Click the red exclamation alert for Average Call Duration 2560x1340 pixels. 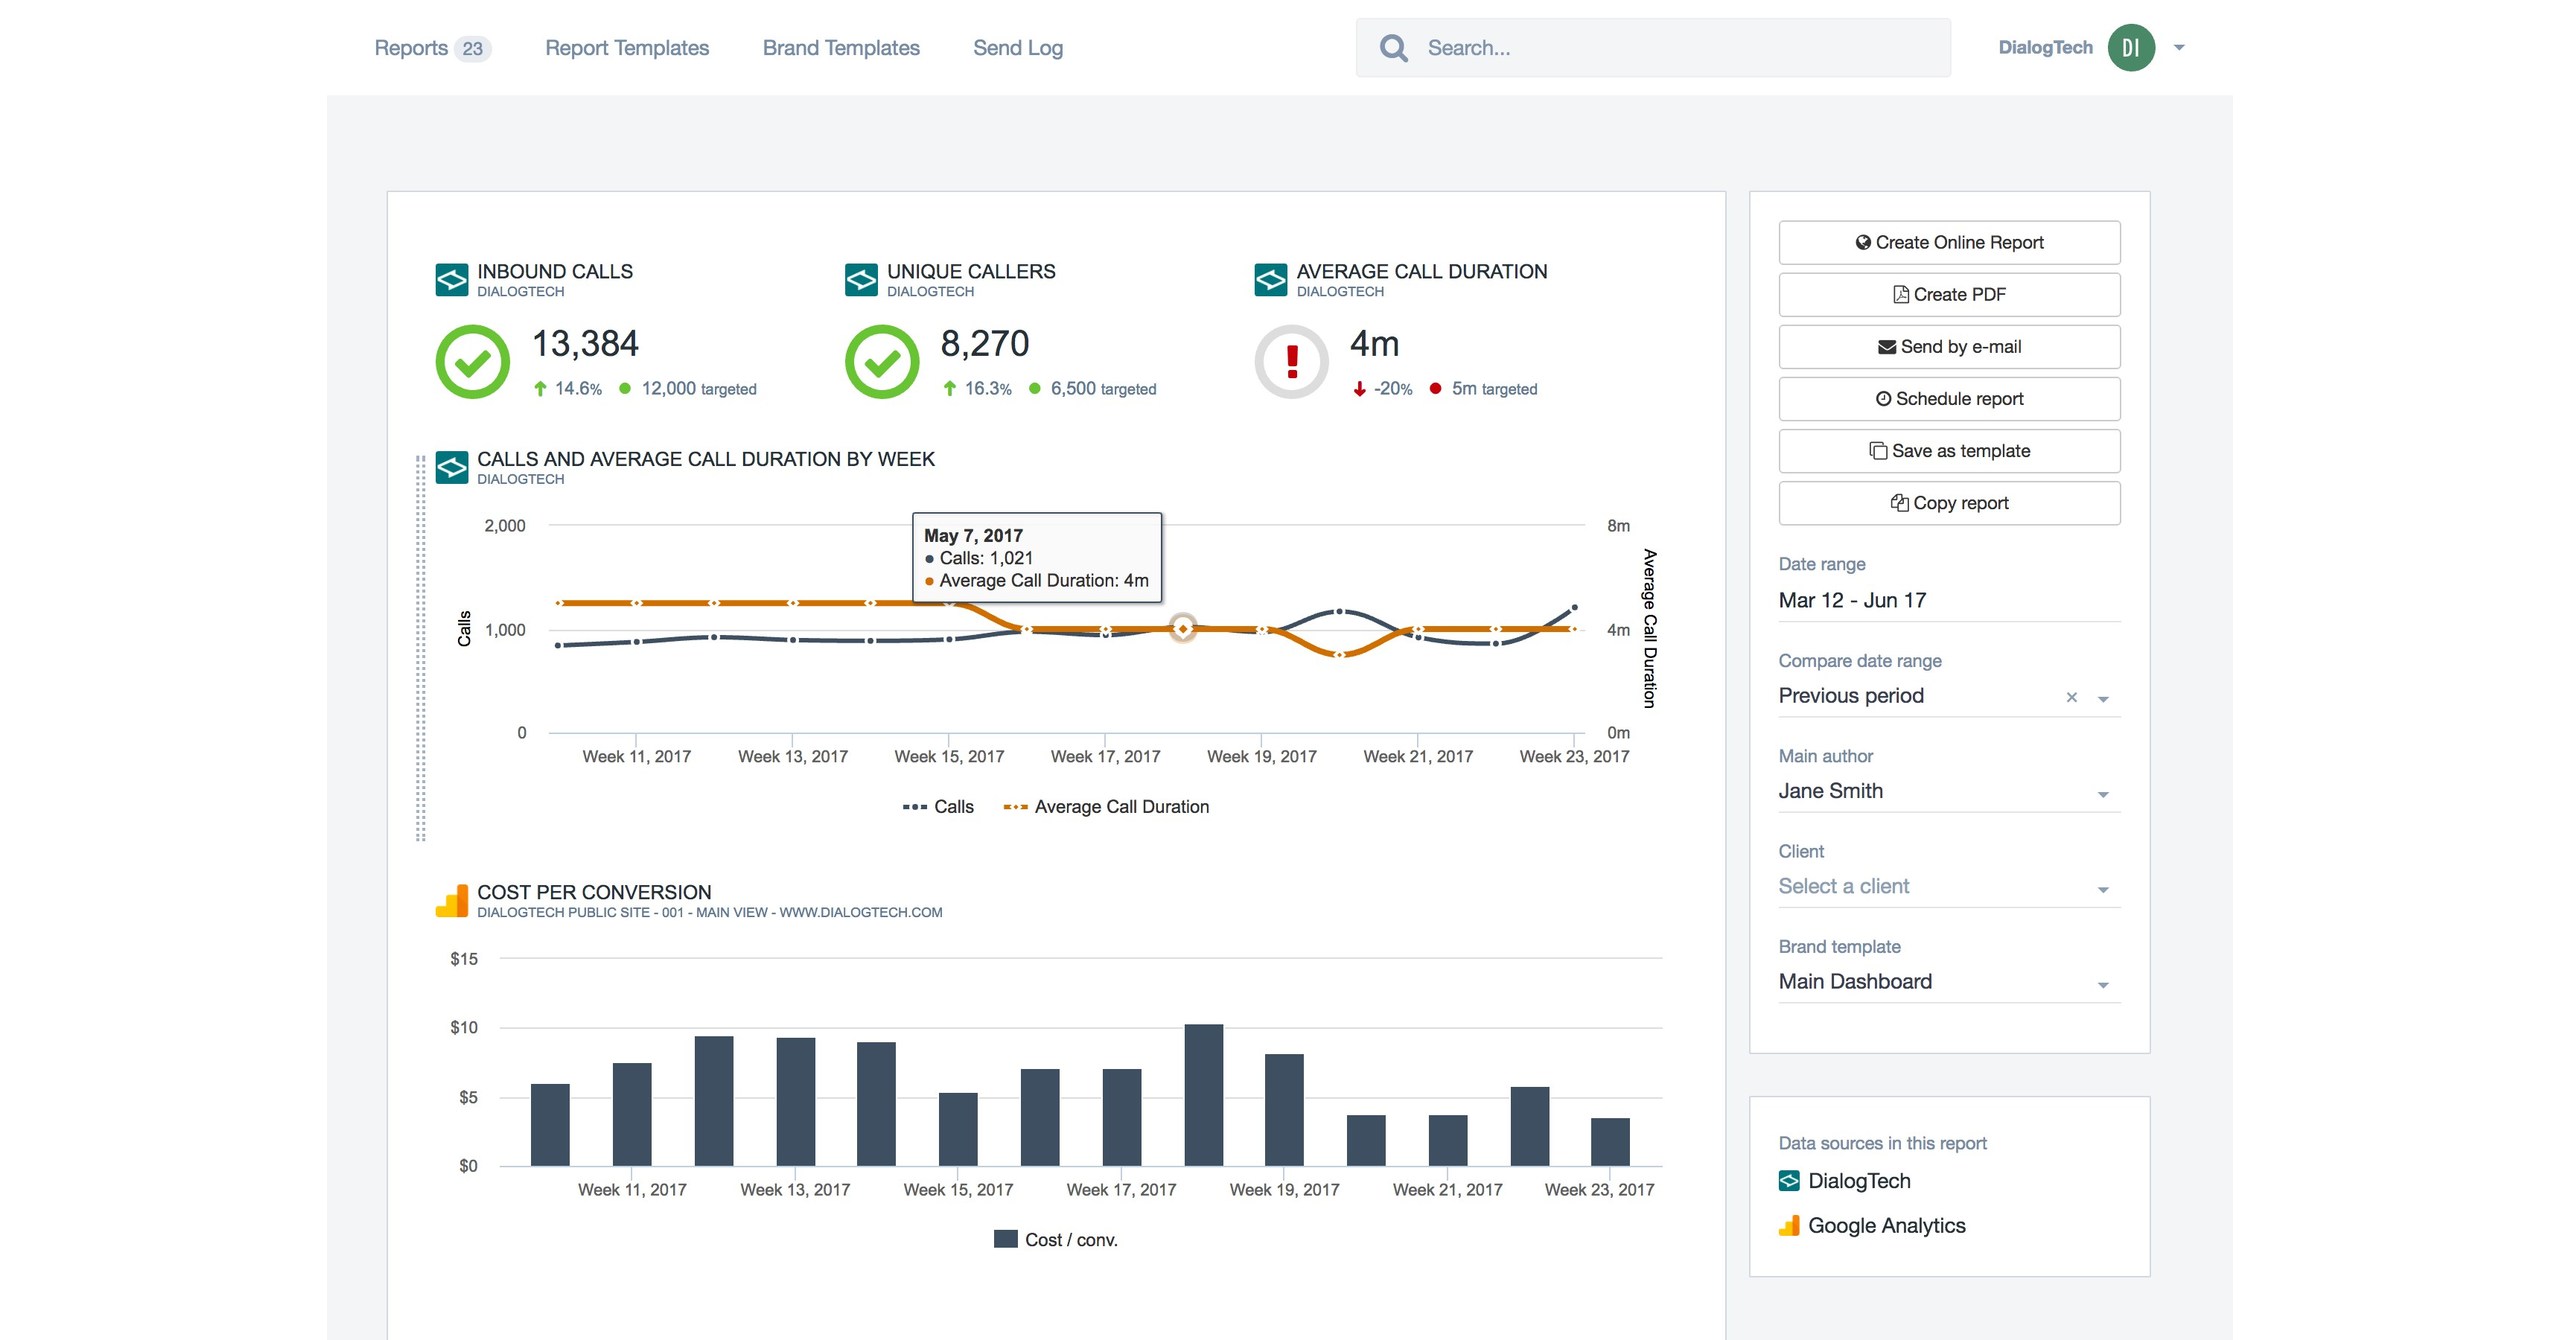(x=1292, y=361)
